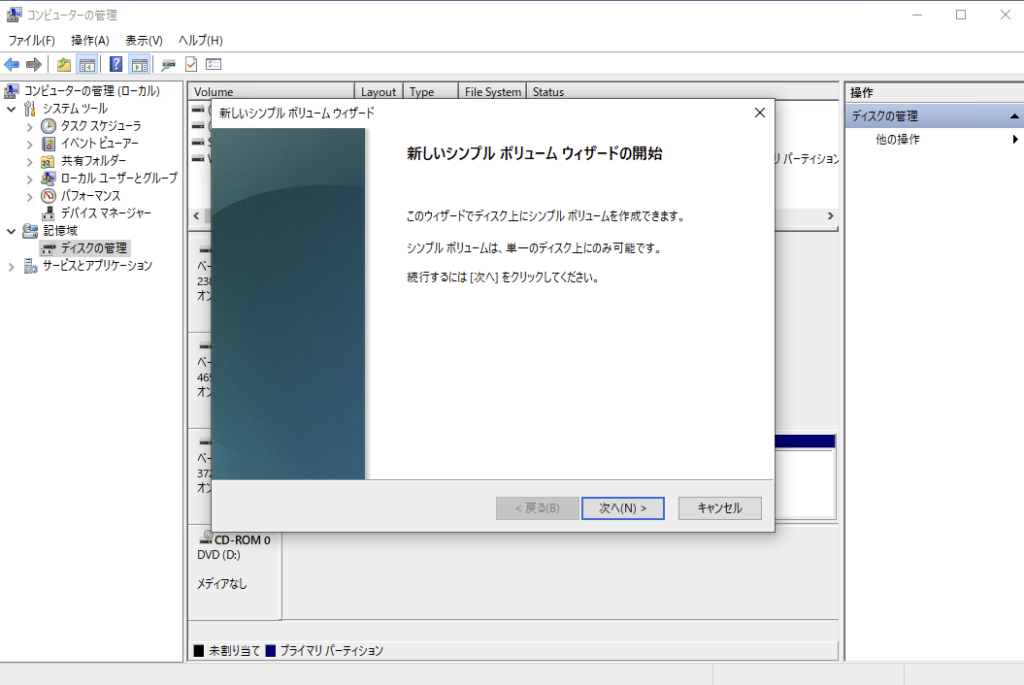Toggle the Show/Hide Action Pane toolbar icon
The width and height of the screenshot is (1024, 685).
pos(139,65)
